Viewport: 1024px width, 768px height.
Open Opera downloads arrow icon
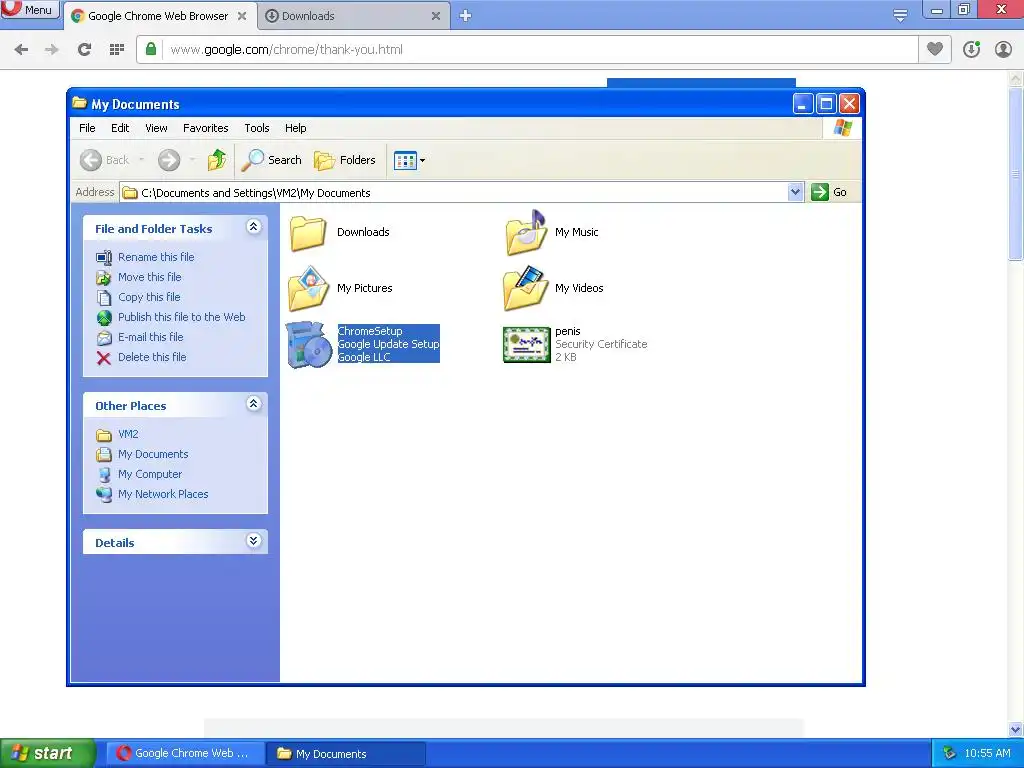click(971, 49)
